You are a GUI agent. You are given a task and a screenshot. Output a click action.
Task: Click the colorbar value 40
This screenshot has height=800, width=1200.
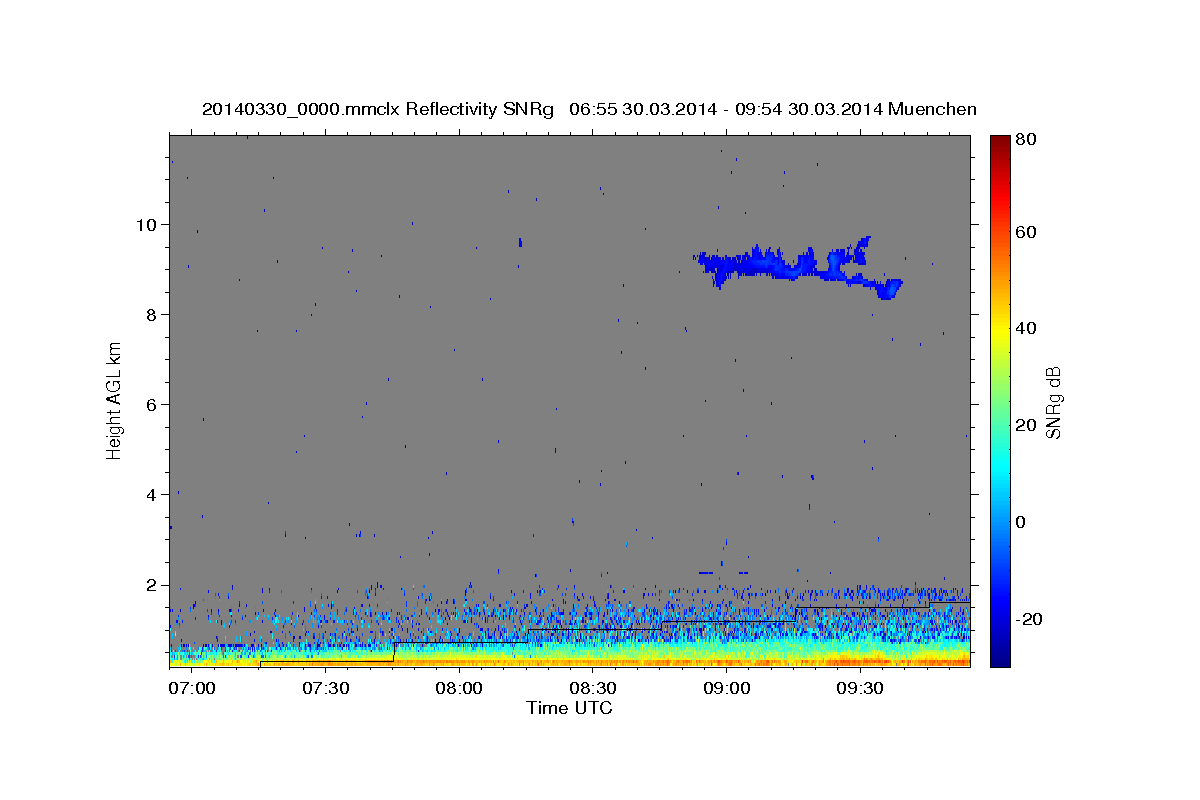click(x=1025, y=328)
